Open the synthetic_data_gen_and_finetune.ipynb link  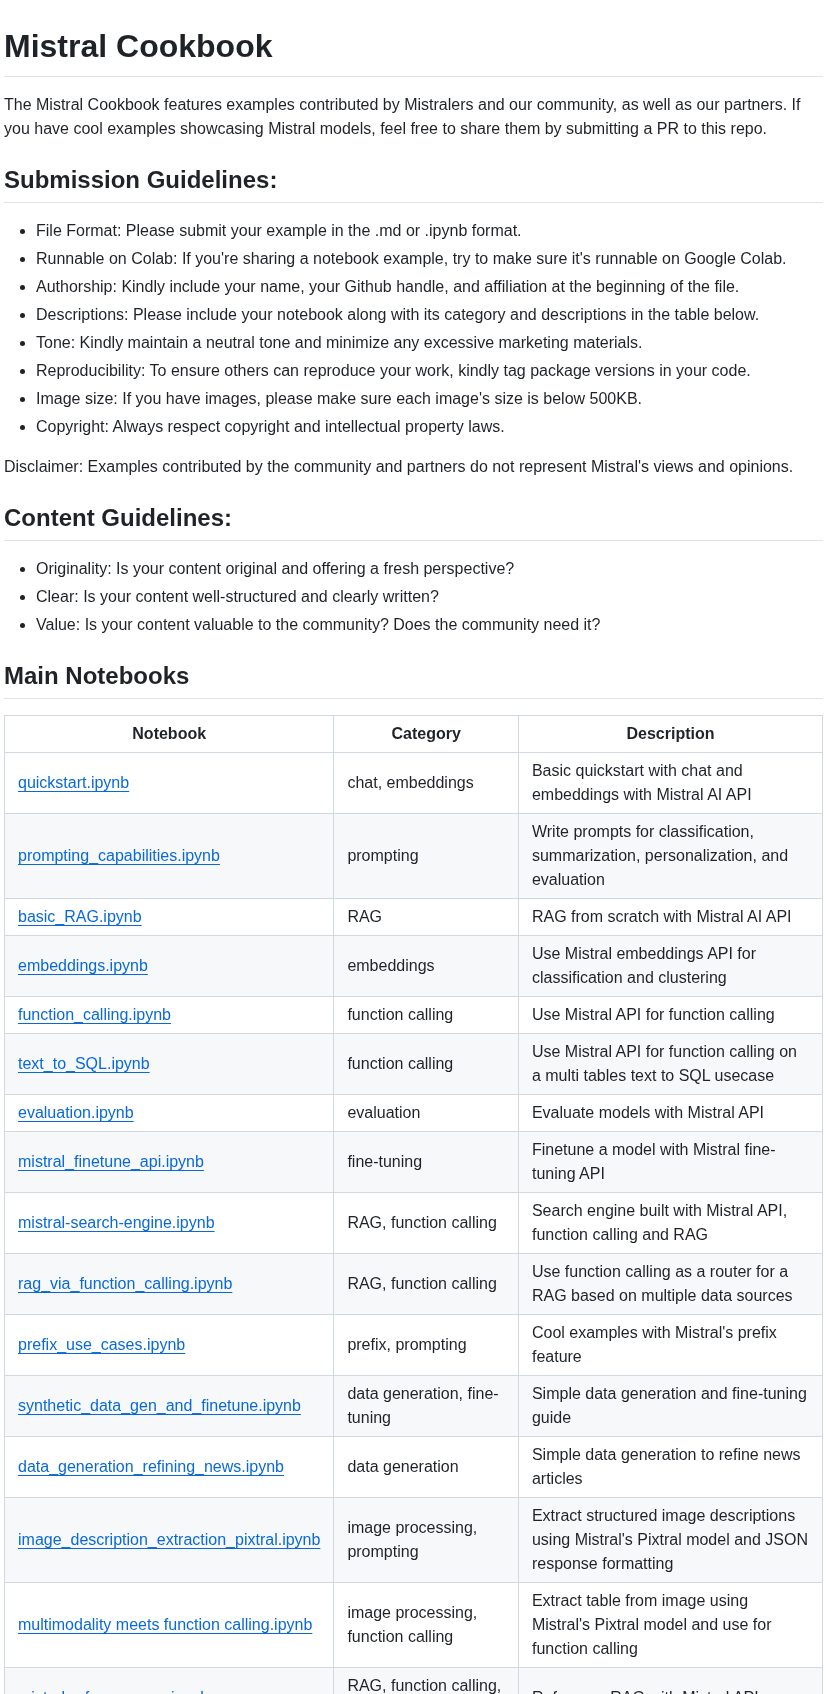point(159,1406)
